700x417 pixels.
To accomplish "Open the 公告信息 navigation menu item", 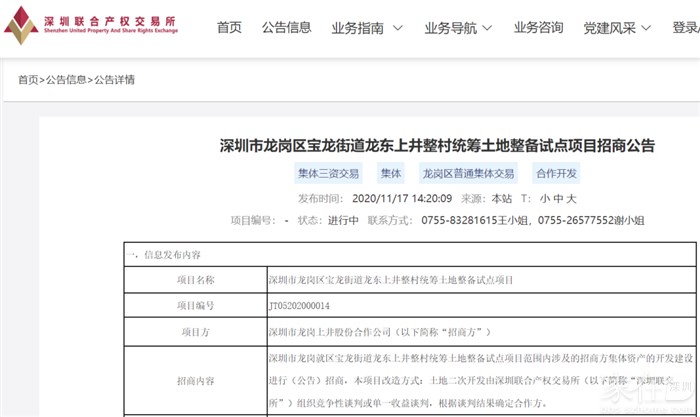I will pyautogui.click(x=286, y=28).
